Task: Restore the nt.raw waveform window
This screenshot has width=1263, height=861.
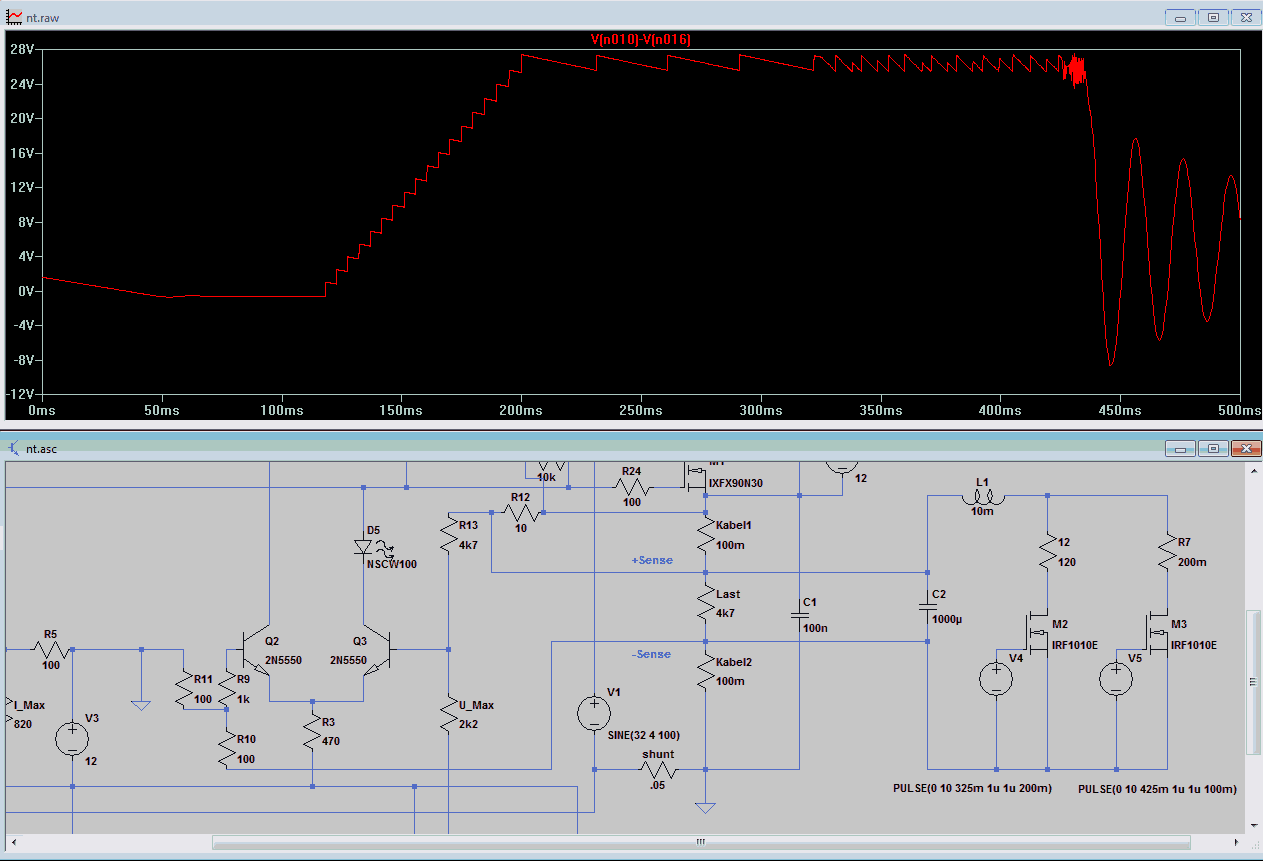Action: click(1213, 18)
